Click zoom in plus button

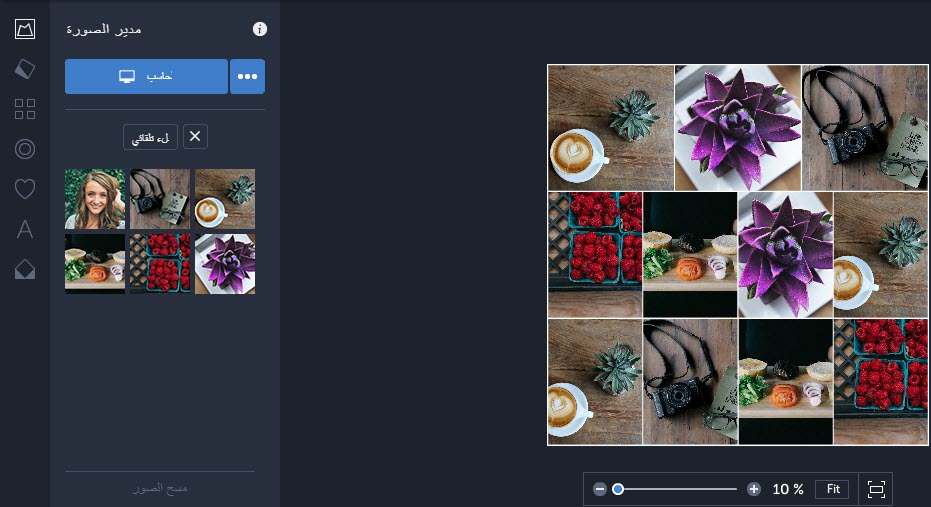pos(753,489)
